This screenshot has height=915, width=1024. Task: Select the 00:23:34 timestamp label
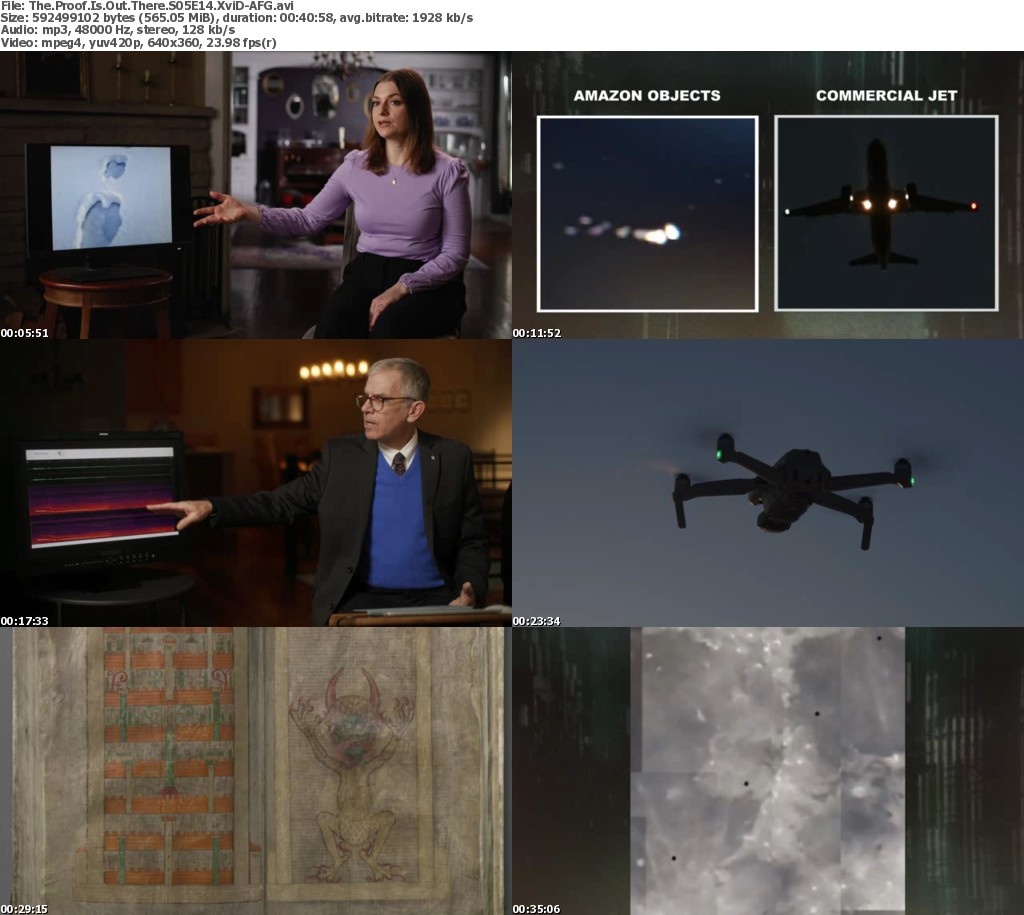[537, 620]
